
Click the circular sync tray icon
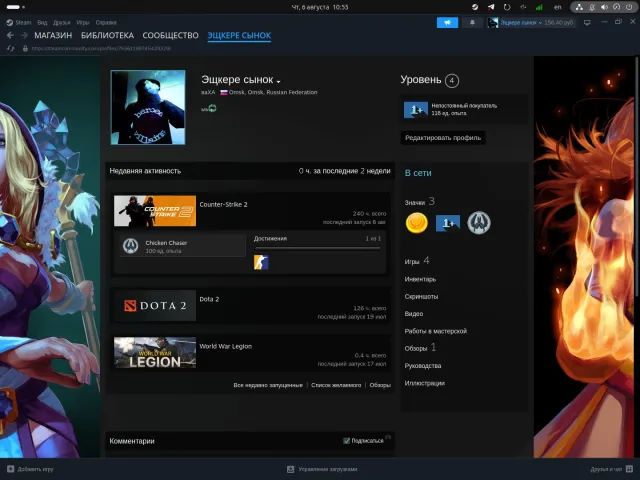(507, 7)
